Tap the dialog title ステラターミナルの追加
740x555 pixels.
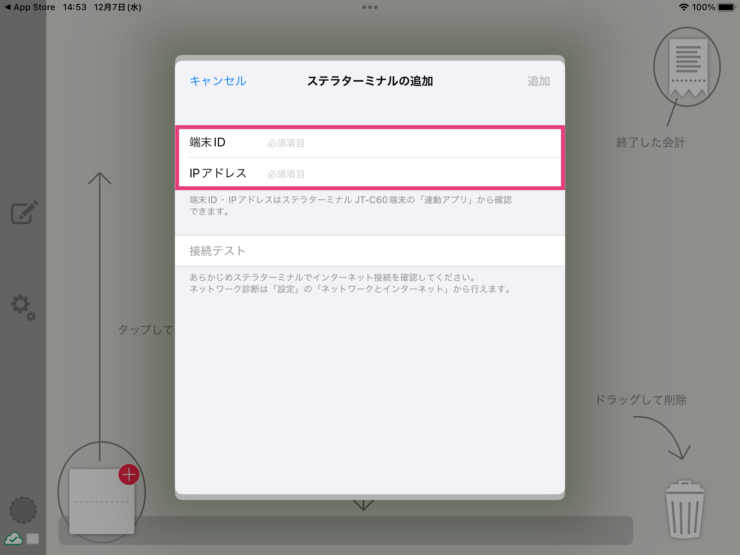(370, 81)
